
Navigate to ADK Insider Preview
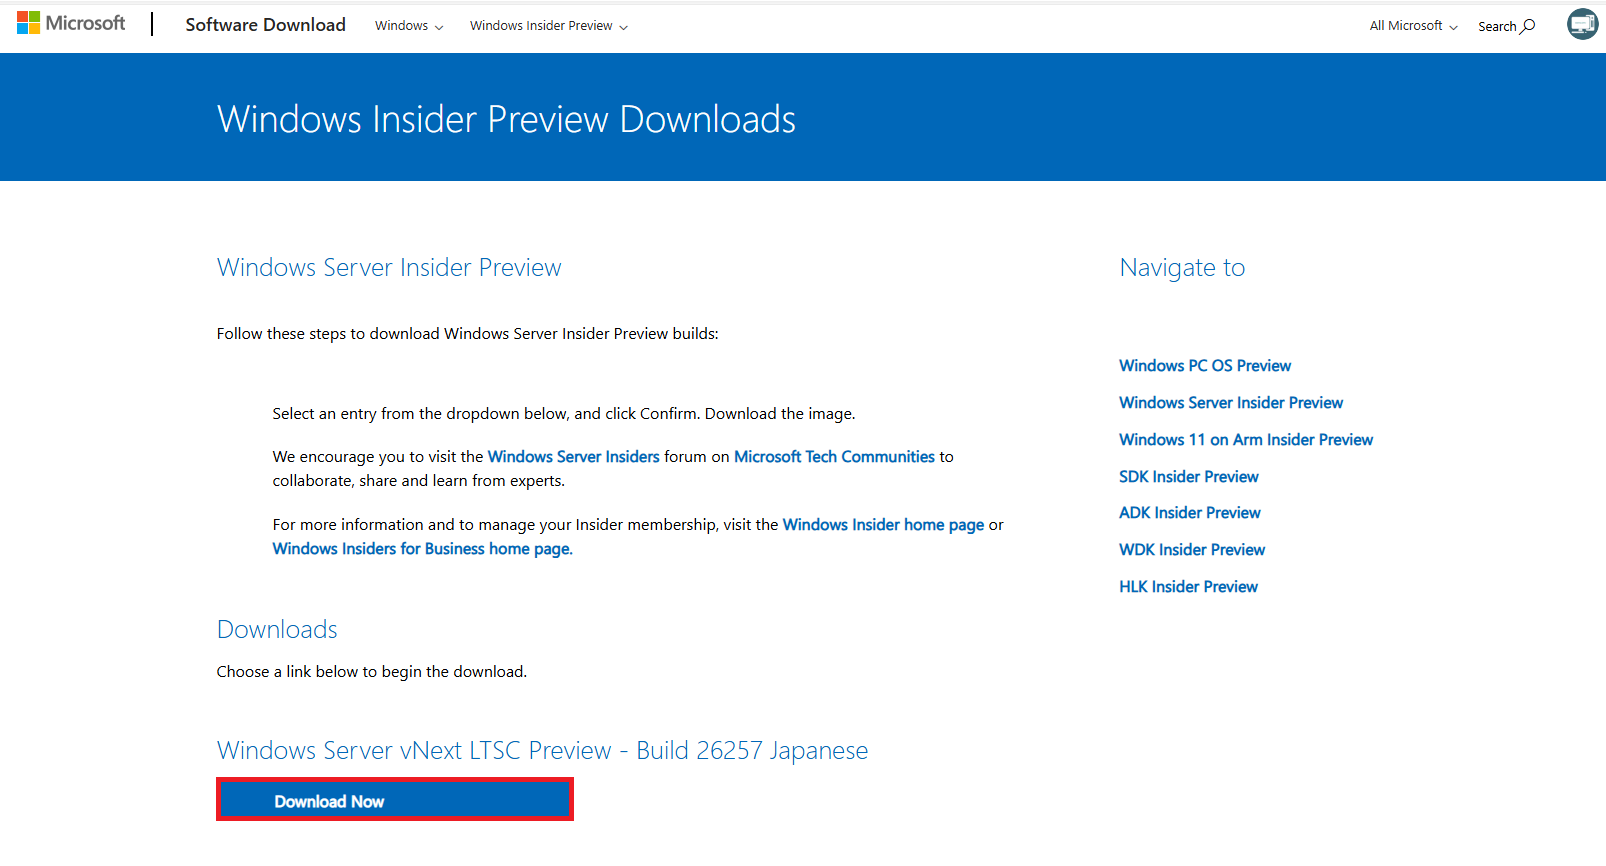(1190, 512)
